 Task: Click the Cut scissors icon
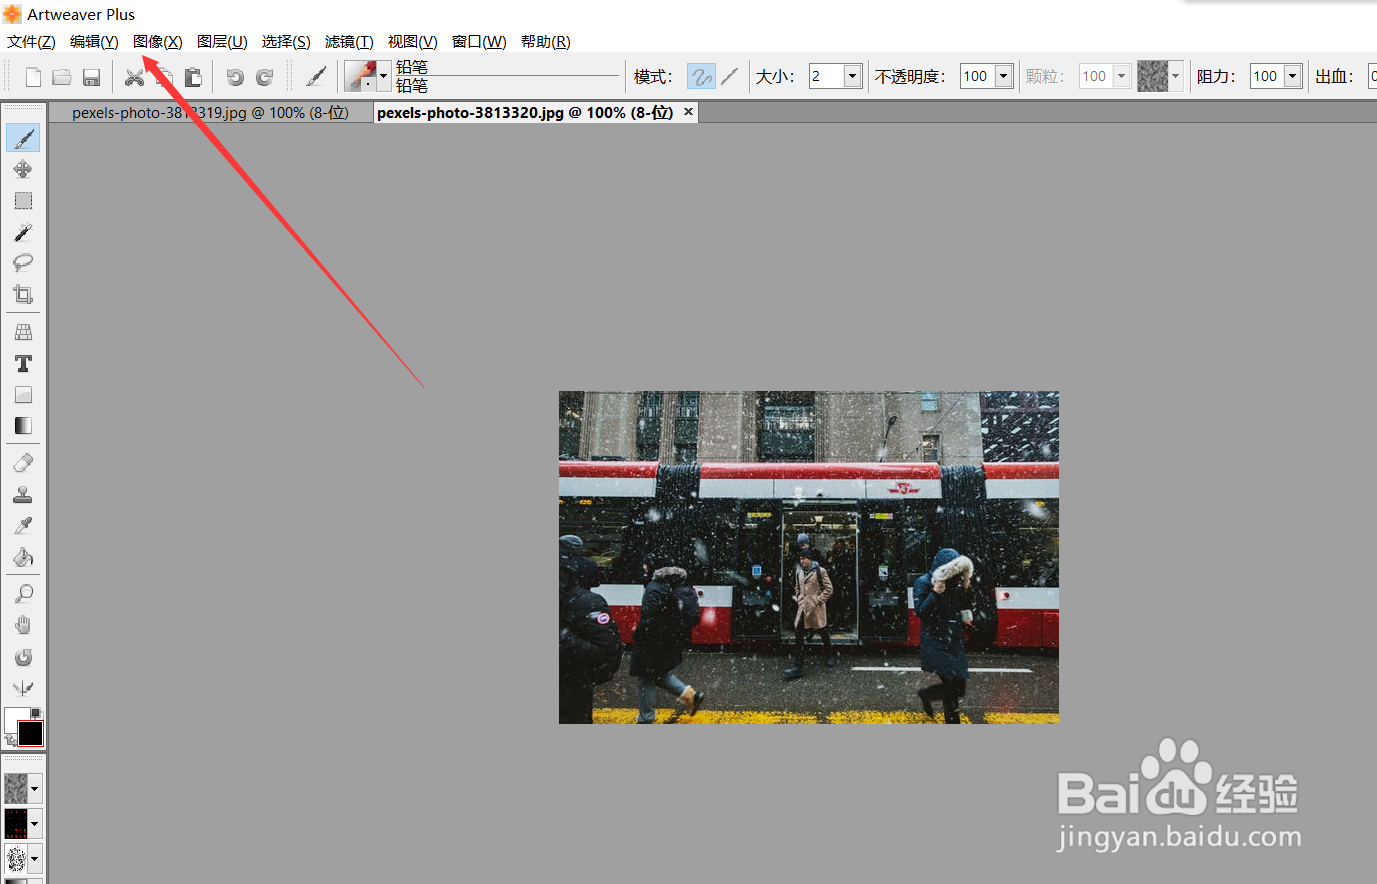tap(134, 77)
